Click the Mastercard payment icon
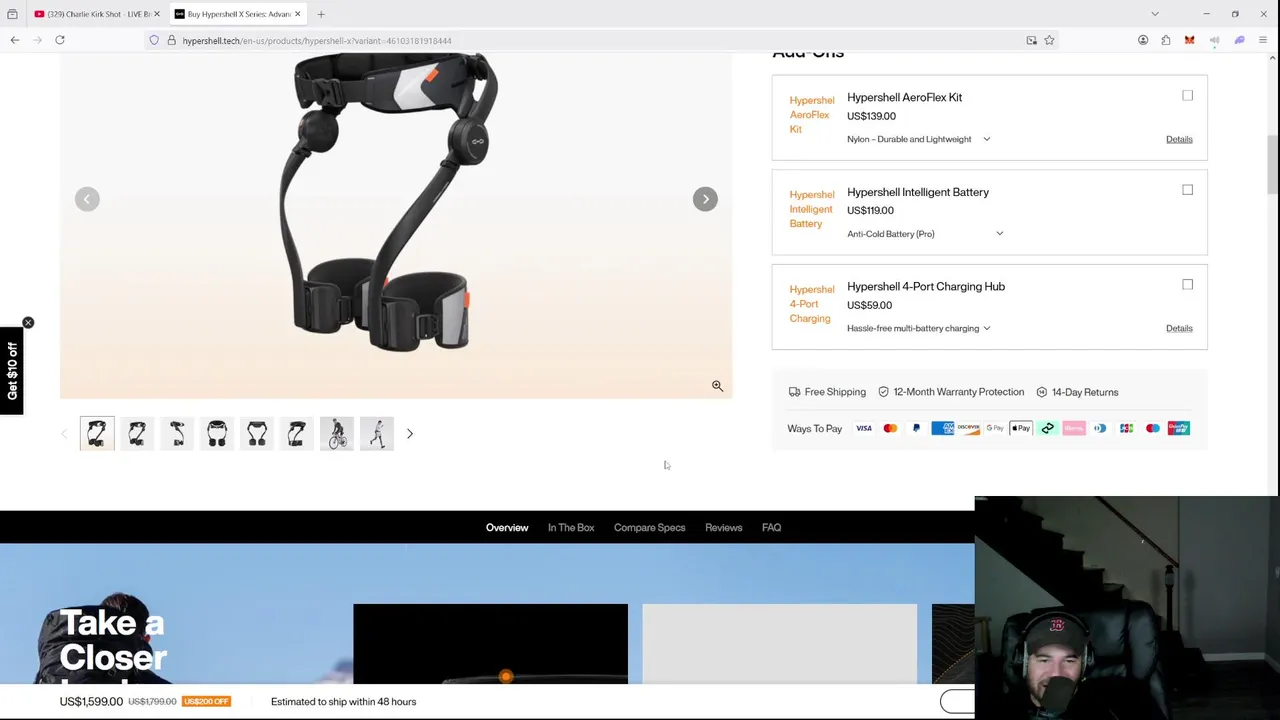 click(x=890, y=428)
